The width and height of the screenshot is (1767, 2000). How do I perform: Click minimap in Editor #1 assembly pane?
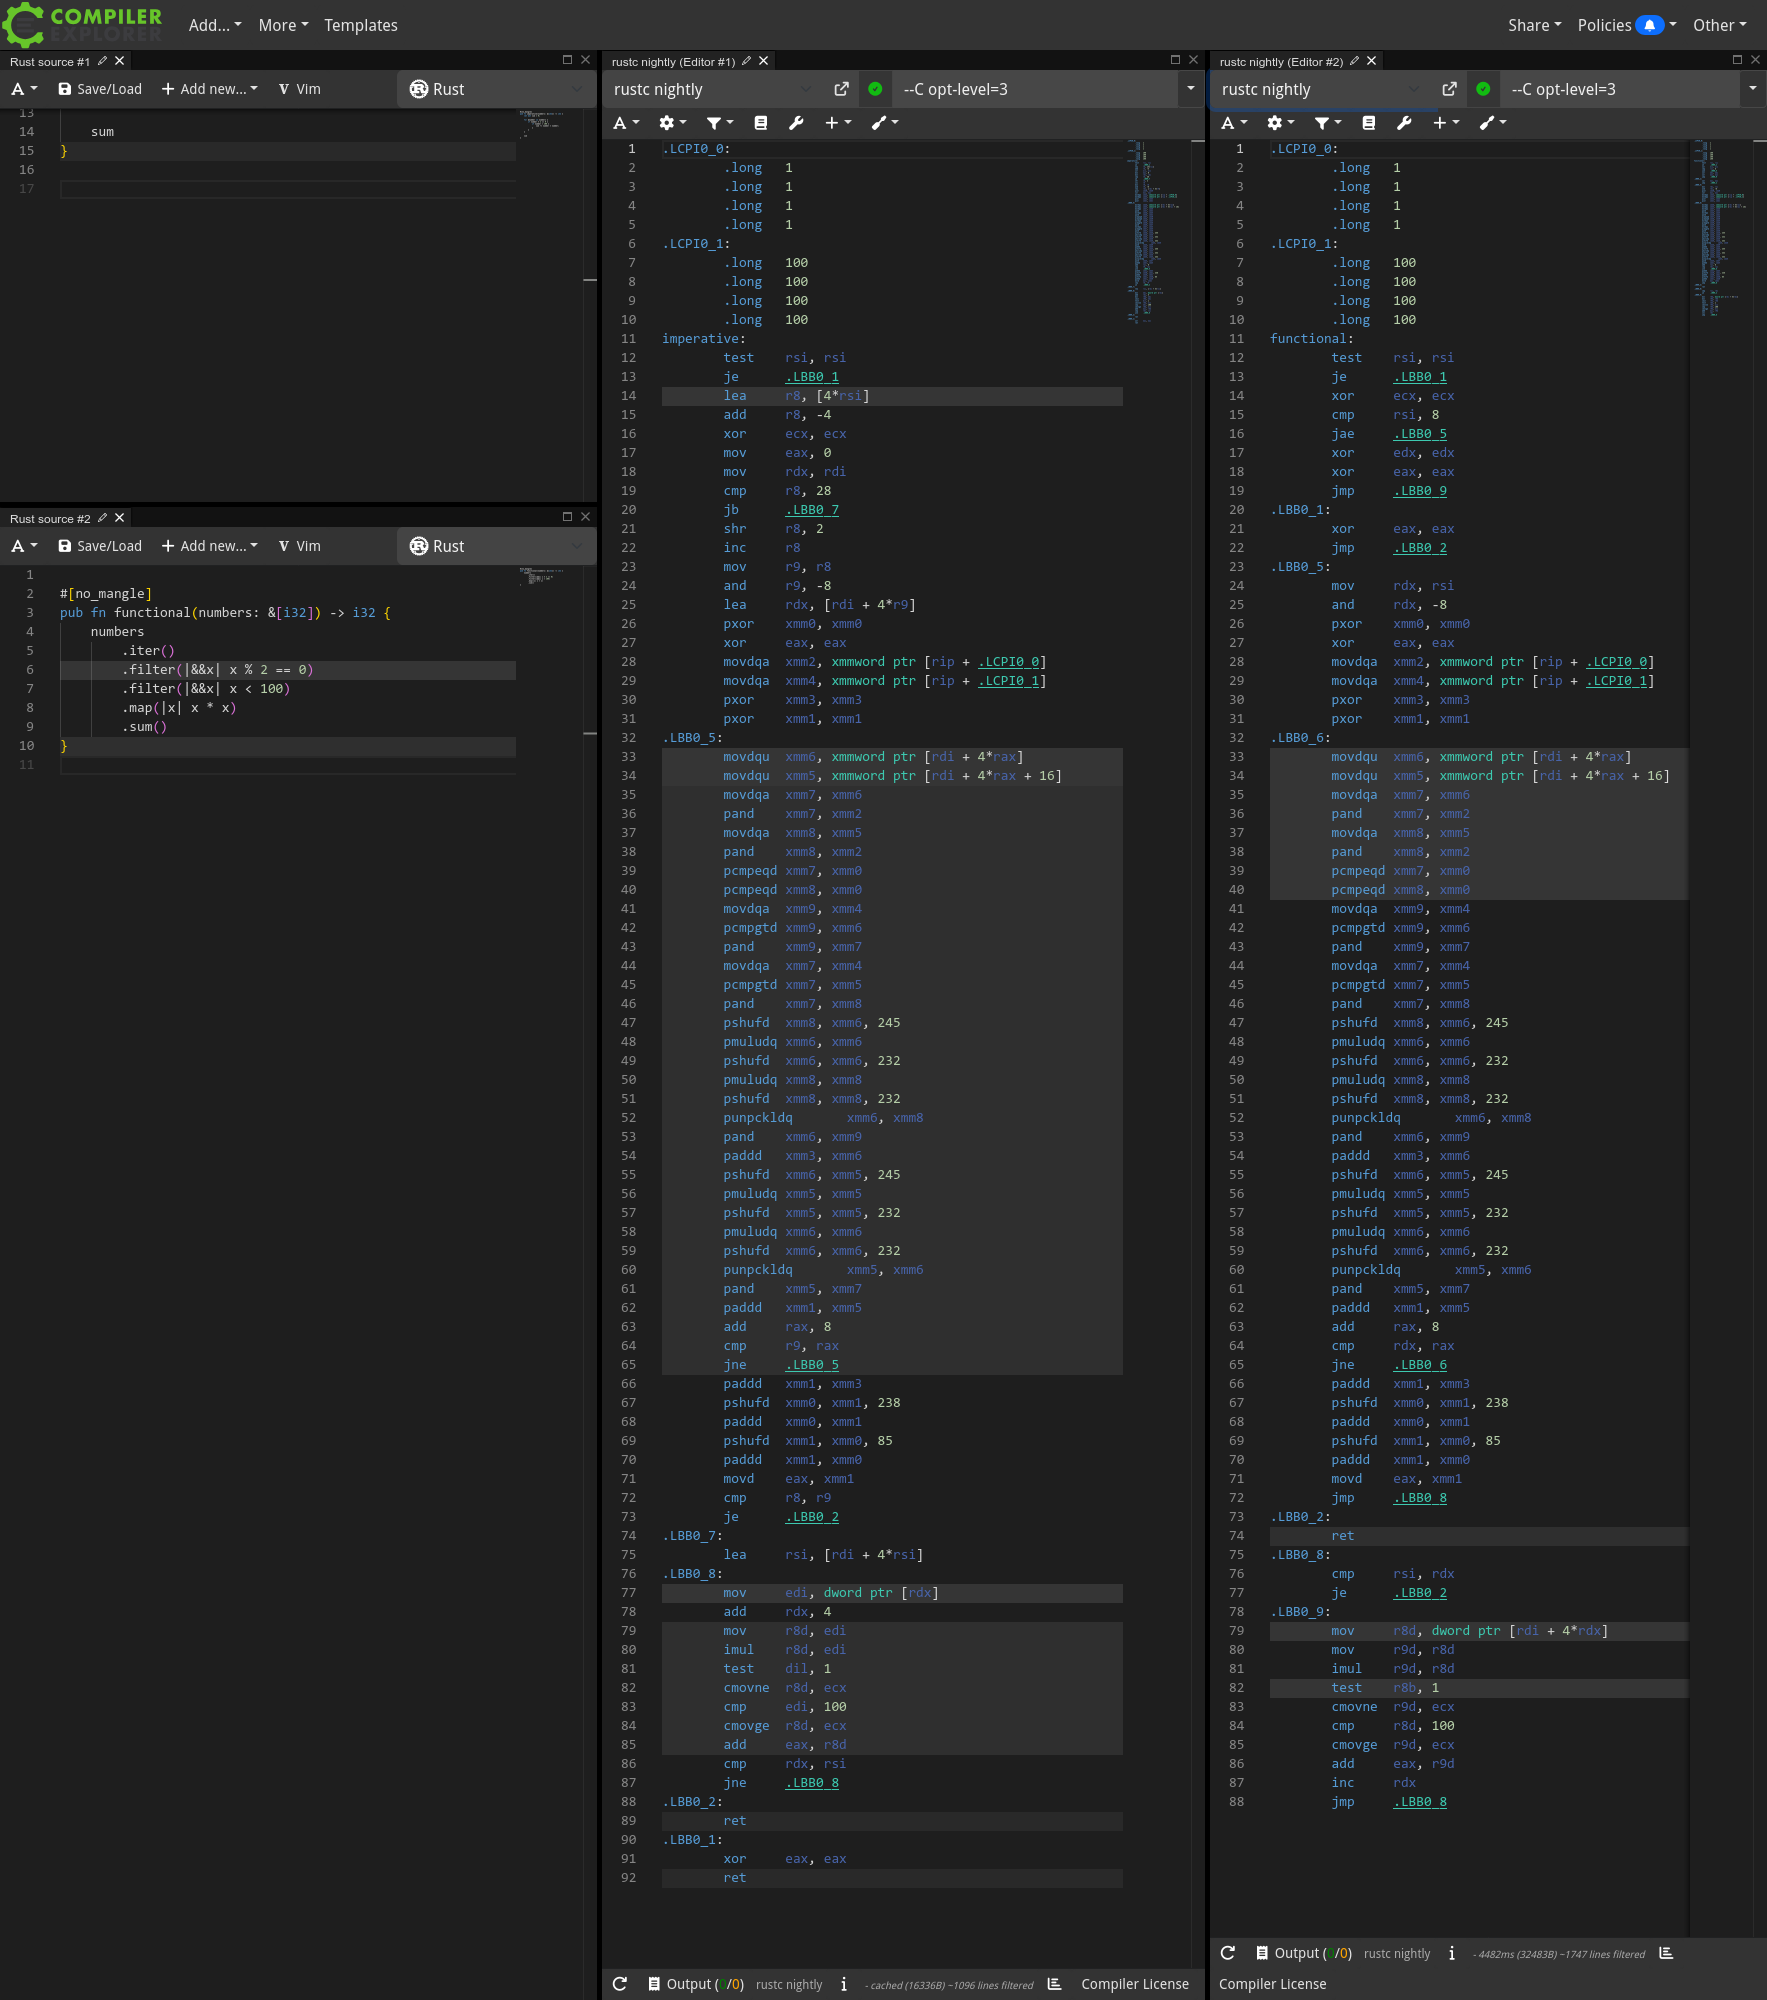pos(1155,231)
